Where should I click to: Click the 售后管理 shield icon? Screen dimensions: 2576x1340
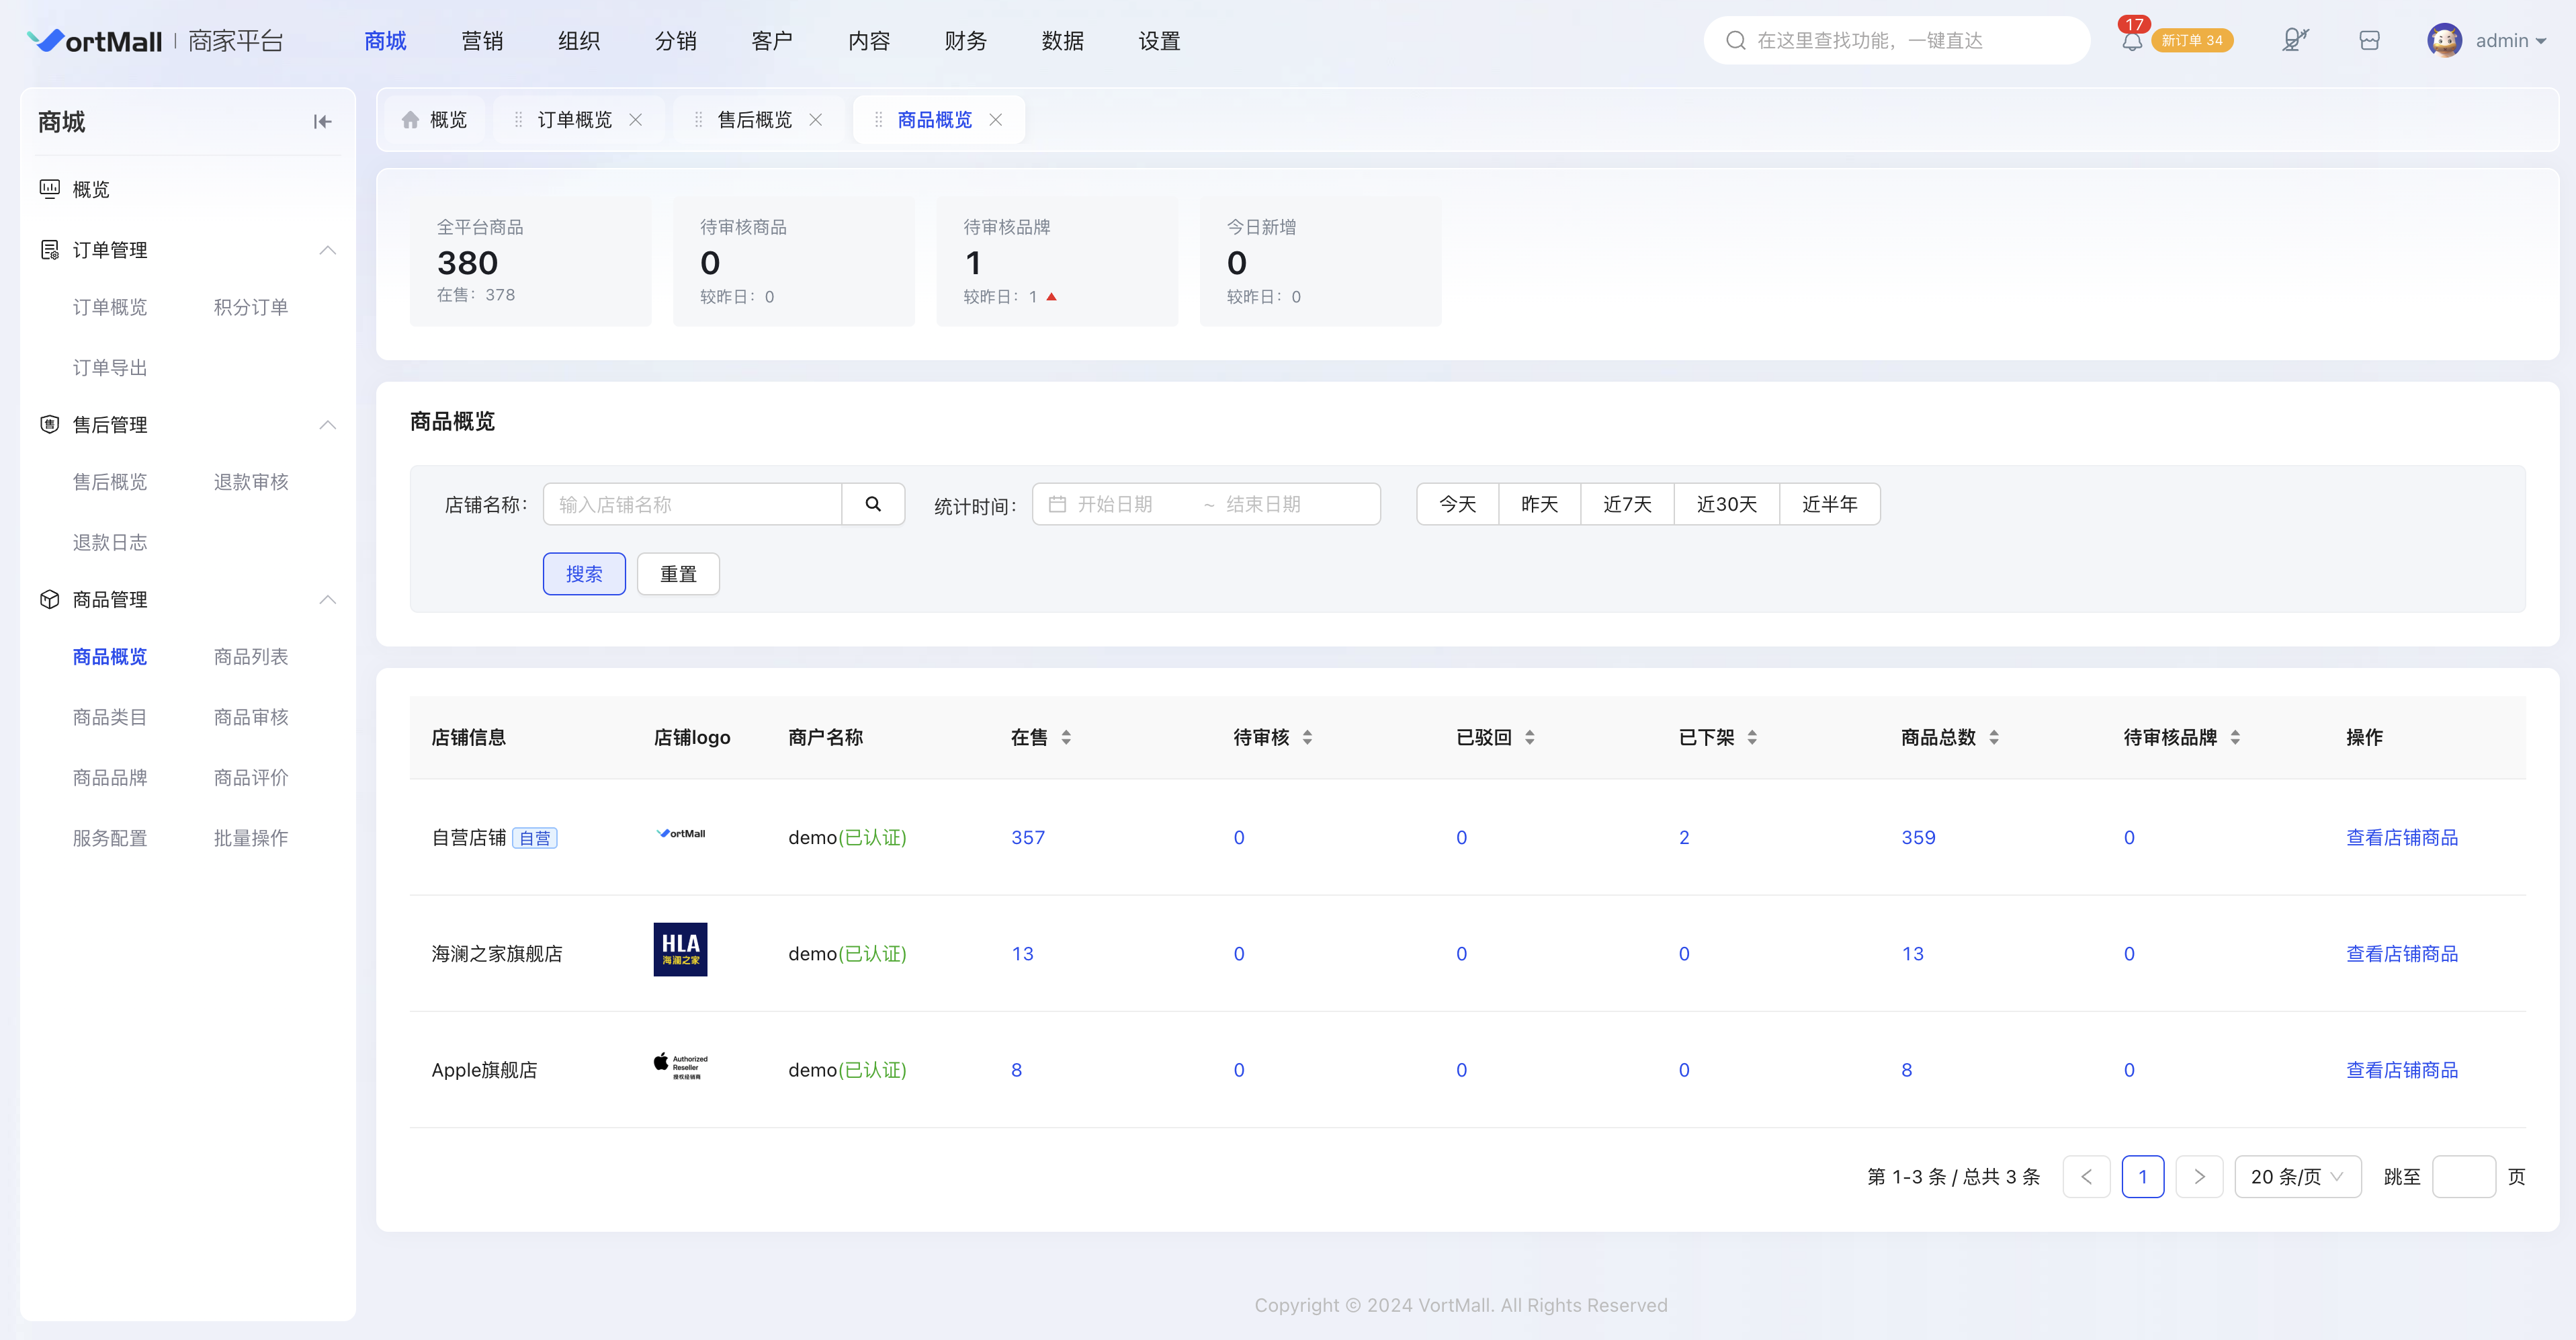[x=49, y=425]
